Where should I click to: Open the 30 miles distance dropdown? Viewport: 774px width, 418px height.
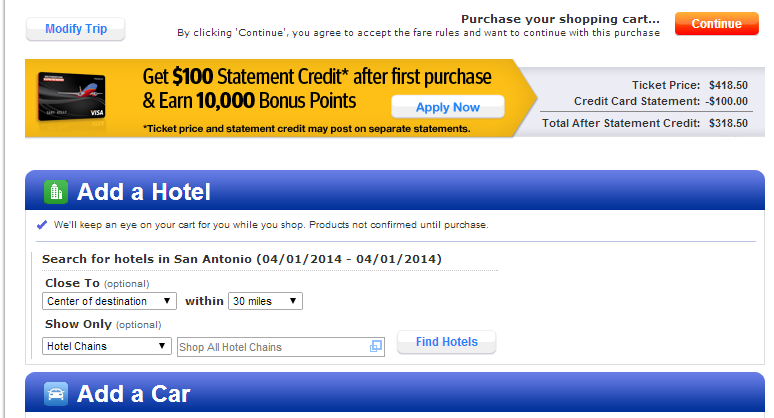pyautogui.click(x=265, y=301)
